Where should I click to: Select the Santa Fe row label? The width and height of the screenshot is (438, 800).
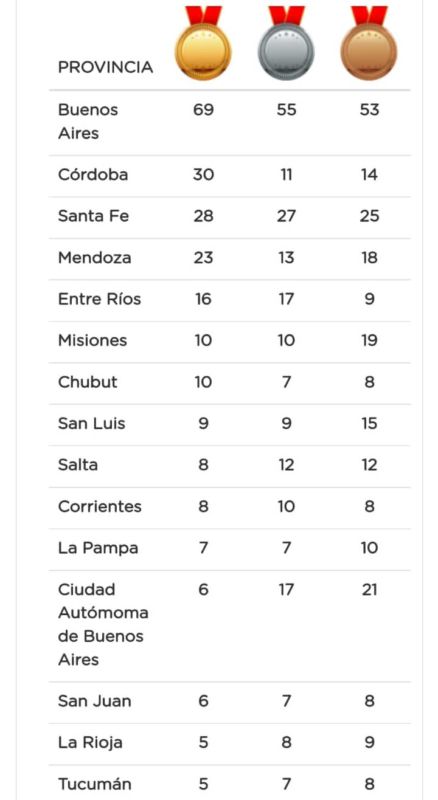[x=93, y=216]
